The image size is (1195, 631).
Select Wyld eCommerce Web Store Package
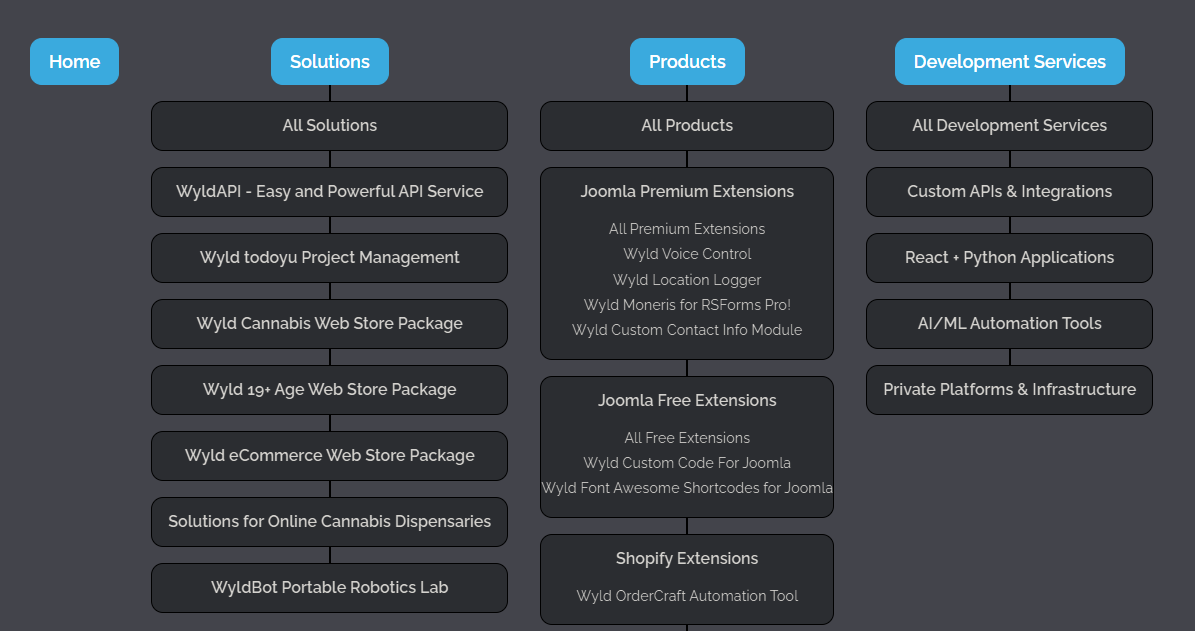coord(329,455)
